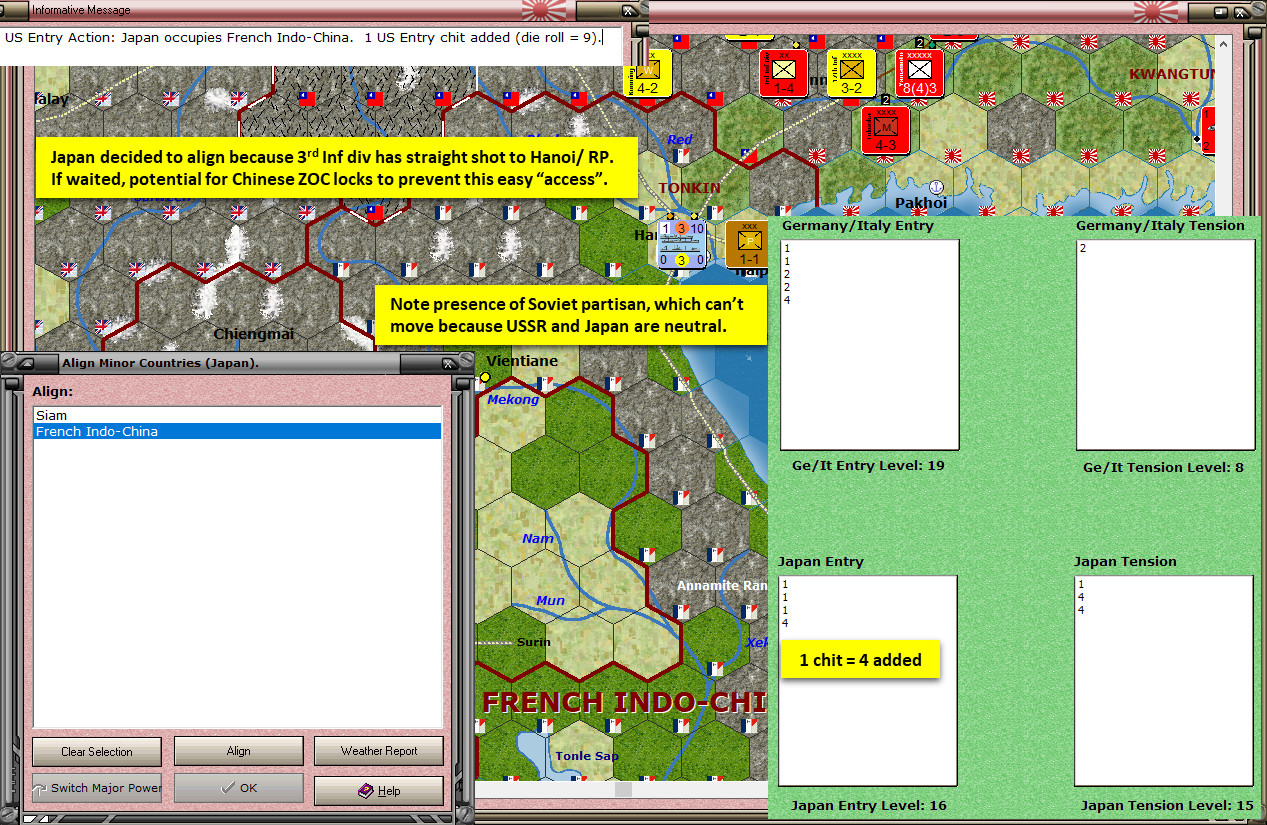Click the Align button

pyautogui.click(x=238, y=751)
